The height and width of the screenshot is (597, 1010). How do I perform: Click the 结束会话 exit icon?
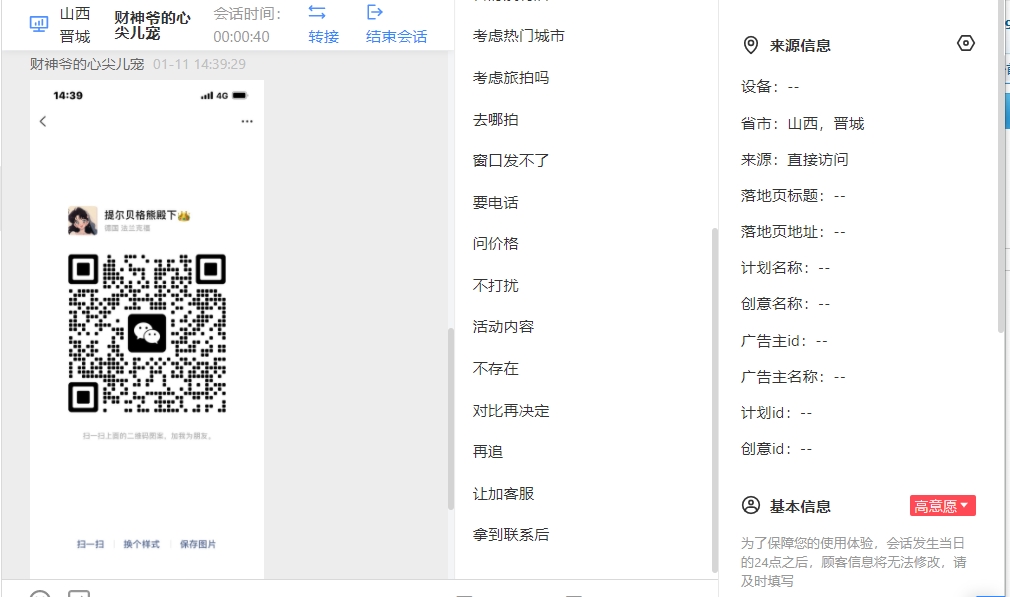point(374,12)
